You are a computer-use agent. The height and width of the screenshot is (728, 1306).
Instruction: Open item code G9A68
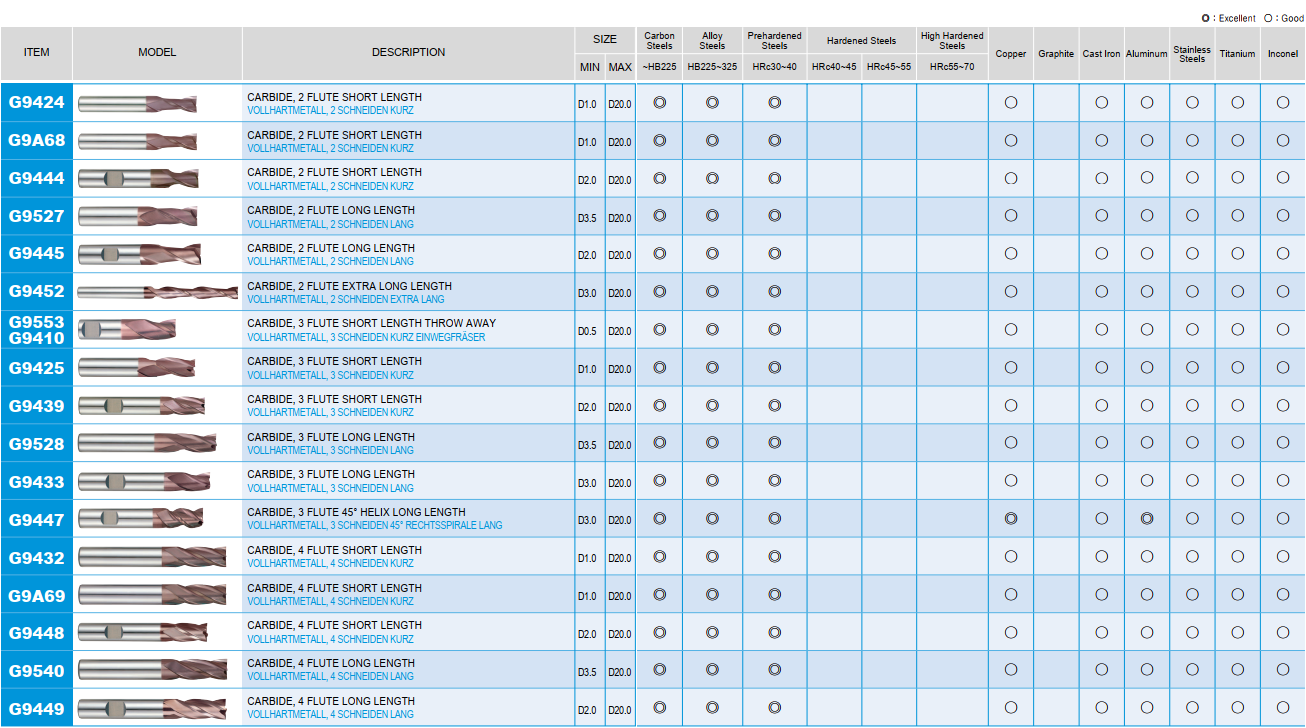point(37,141)
